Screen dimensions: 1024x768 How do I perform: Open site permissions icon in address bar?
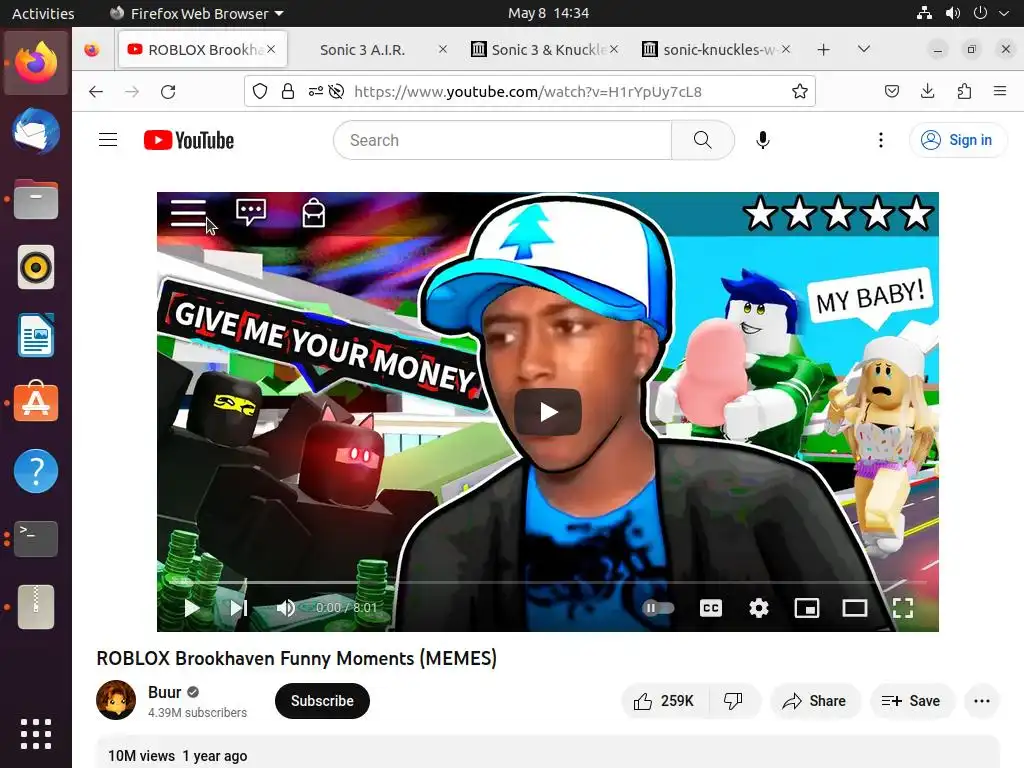(315, 91)
